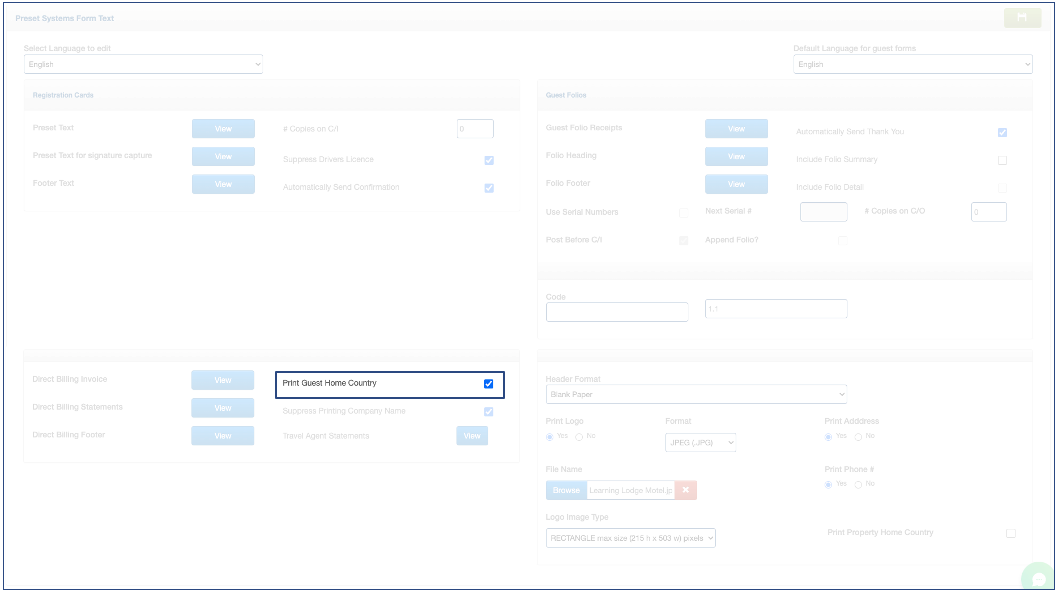Uncheck Automatically Send Thank You
1059x593 pixels.
coord(1002,132)
